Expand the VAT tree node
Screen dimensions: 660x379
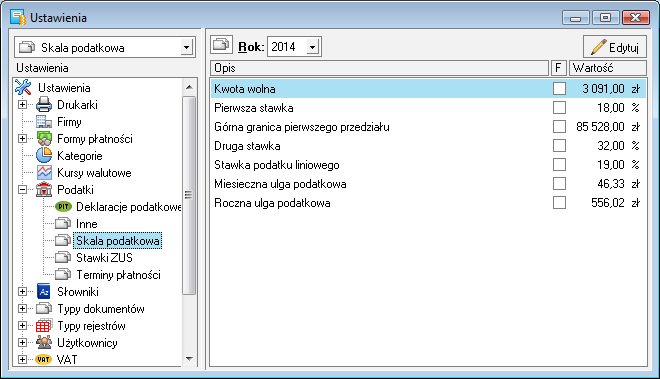click(x=22, y=360)
